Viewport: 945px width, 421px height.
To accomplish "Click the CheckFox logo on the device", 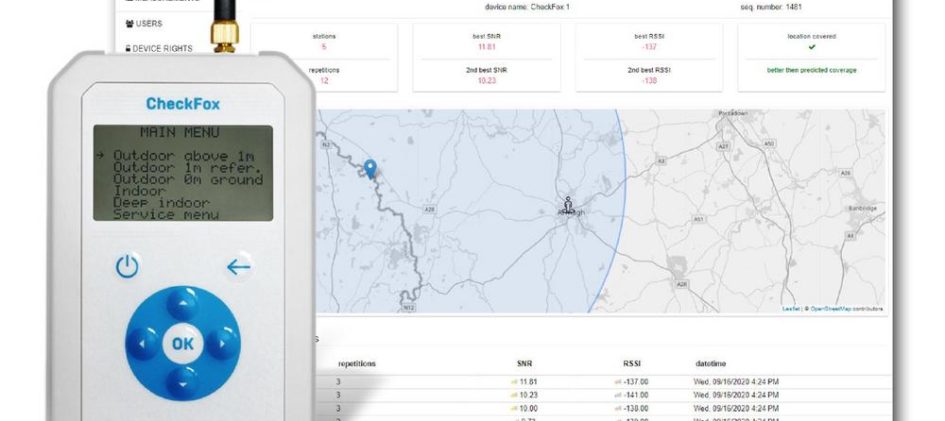I will pyautogui.click(x=183, y=104).
